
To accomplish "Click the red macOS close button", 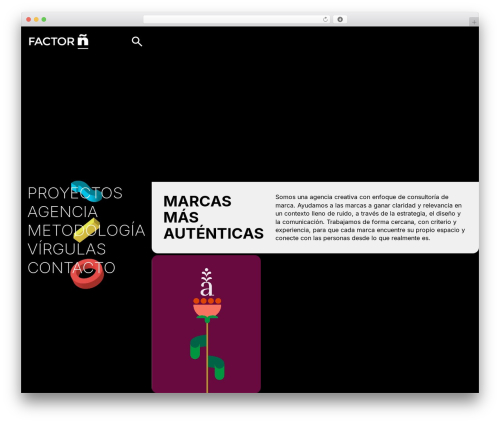I will click(29, 19).
